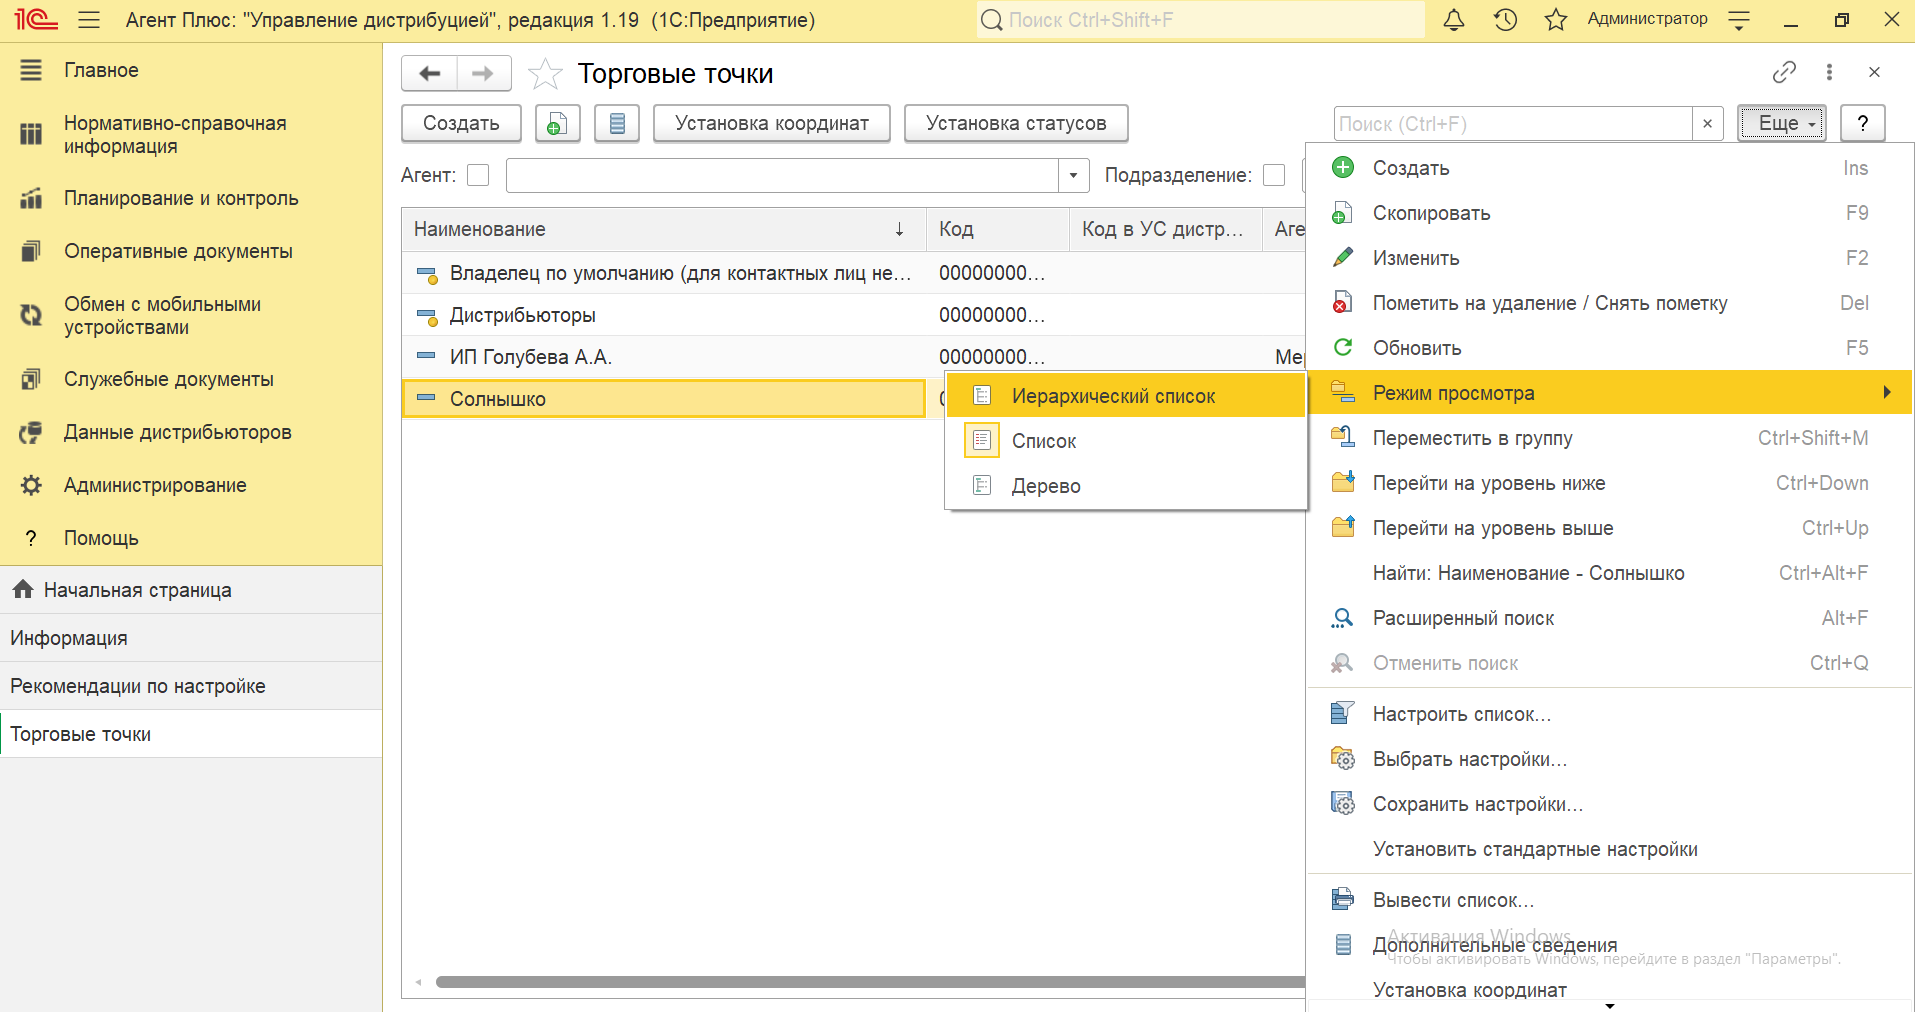The image size is (1915, 1012).
Task: Click the form search field Поиск (Ctrl+F)
Action: [1513, 123]
